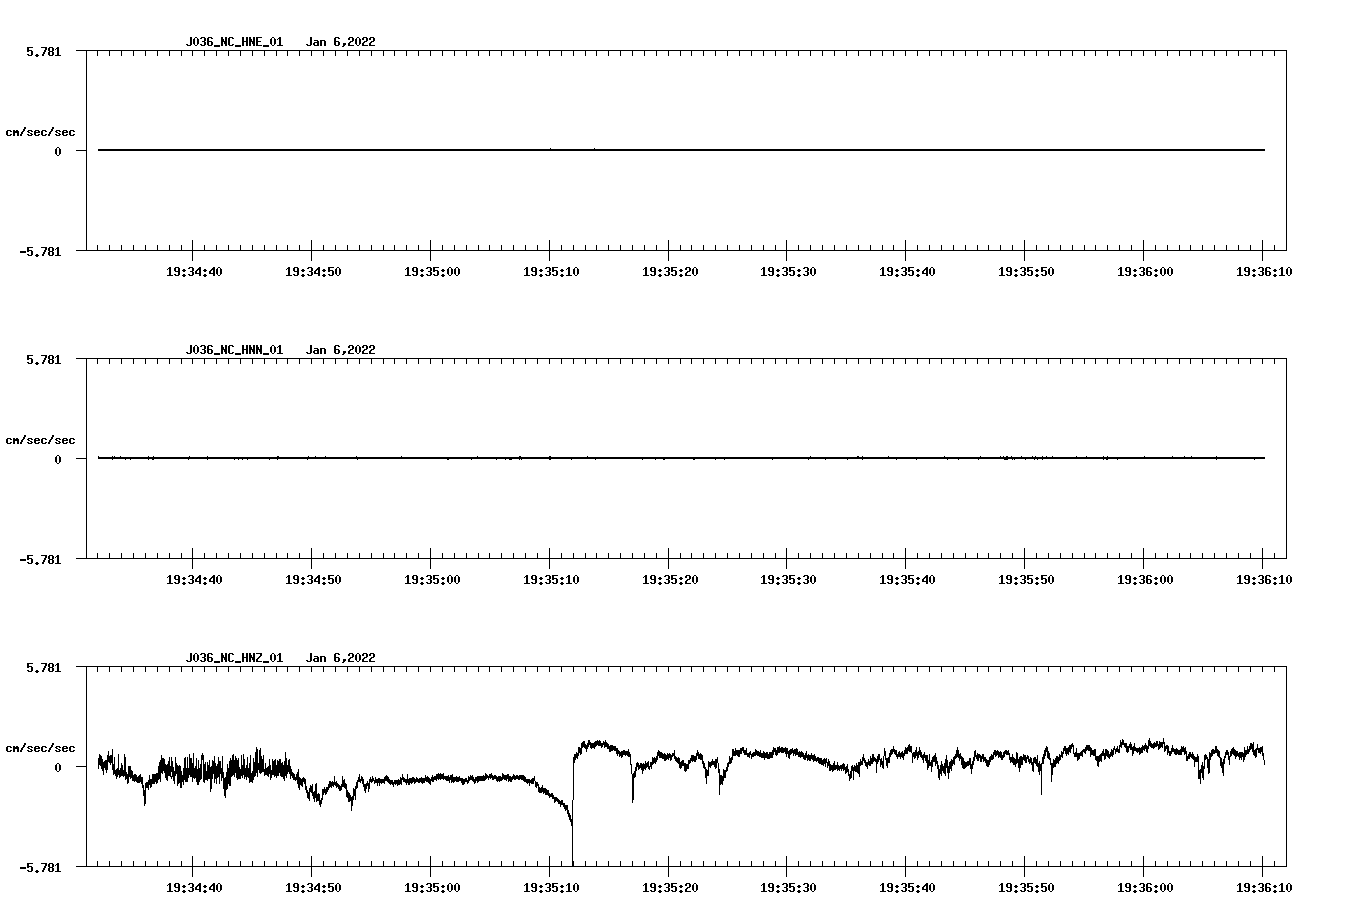Click the 19:35:40 time label under HNE plot
The image size is (1358, 924).
(x=907, y=272)
